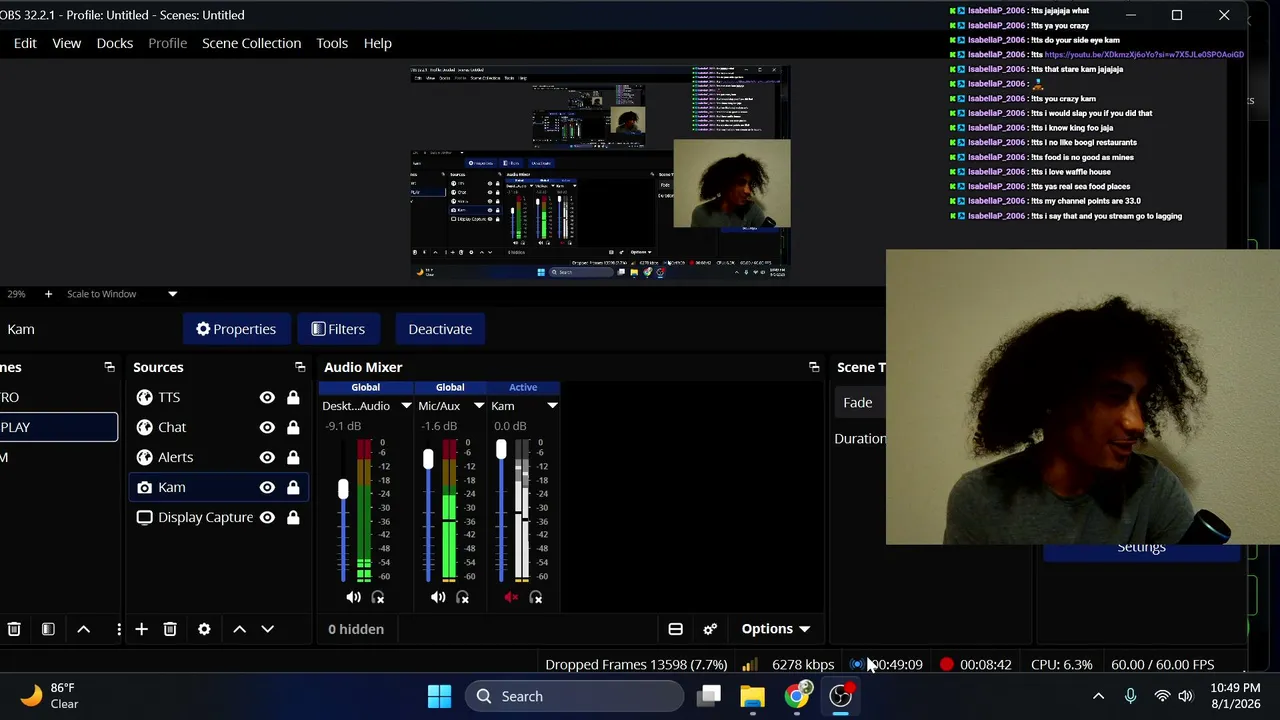Open Properties for the Kam source
This screenshot has height=720, width=1280.
[236, 329]
